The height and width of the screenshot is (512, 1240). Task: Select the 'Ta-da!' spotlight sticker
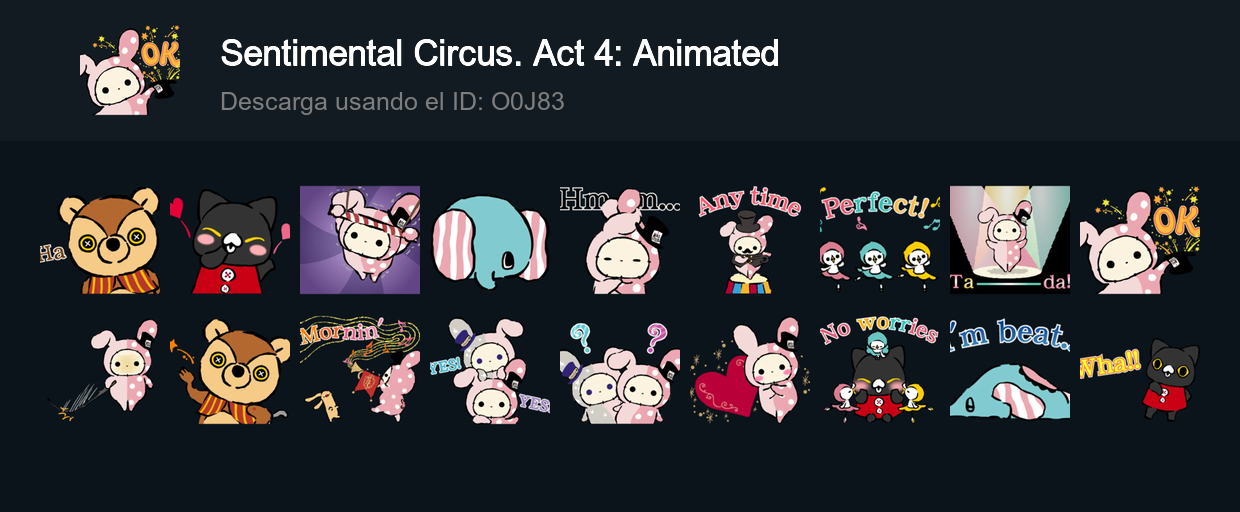tap(1010, 240)
